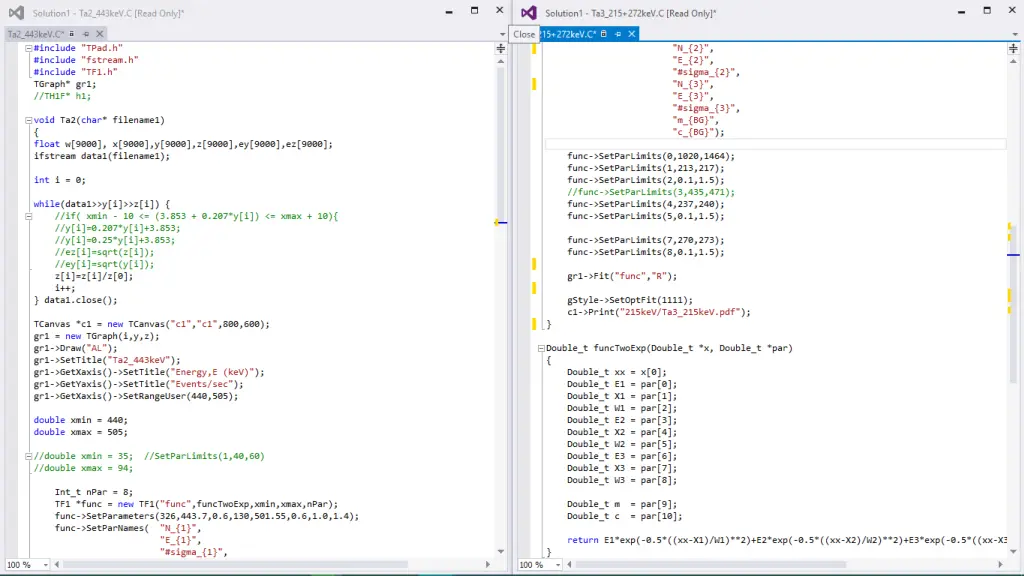Screen dimensions: 1024x576
Task: Collapse the commented //if block outline
Action: 28,216
